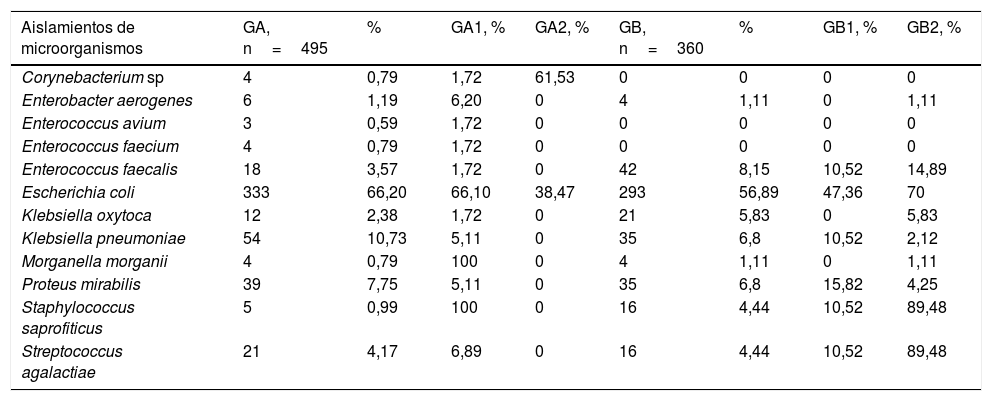Click the 'GA1, %' column header

[x=478, y=28]
